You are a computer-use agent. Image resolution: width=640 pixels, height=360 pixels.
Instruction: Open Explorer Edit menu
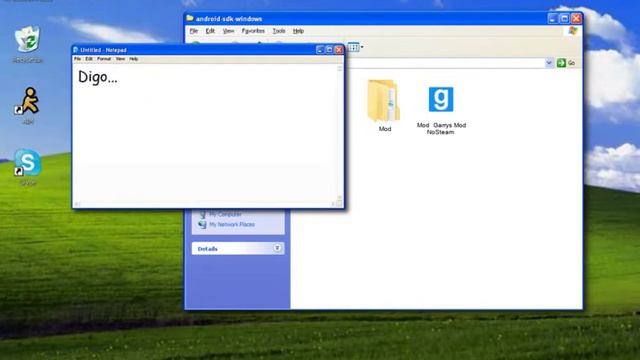coord(210,31)
